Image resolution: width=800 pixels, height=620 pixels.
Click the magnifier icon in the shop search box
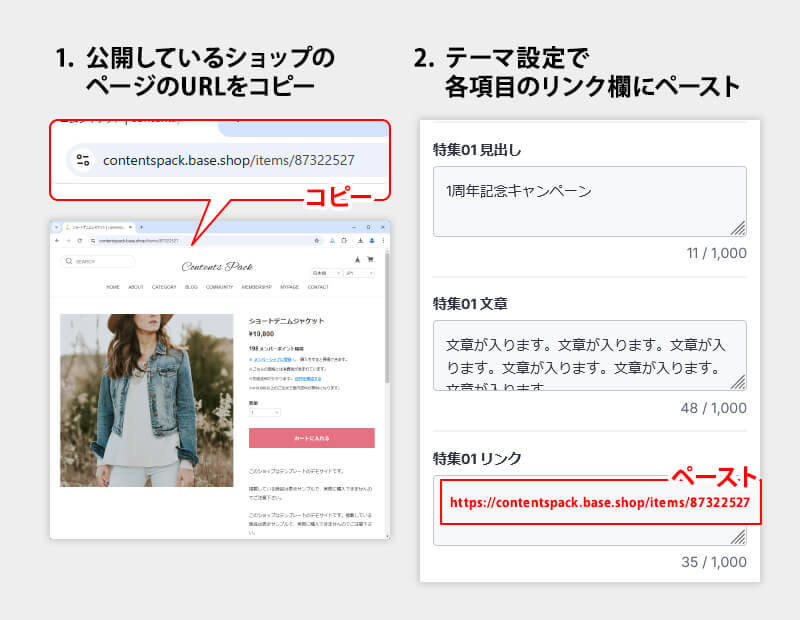pos(69,261)
